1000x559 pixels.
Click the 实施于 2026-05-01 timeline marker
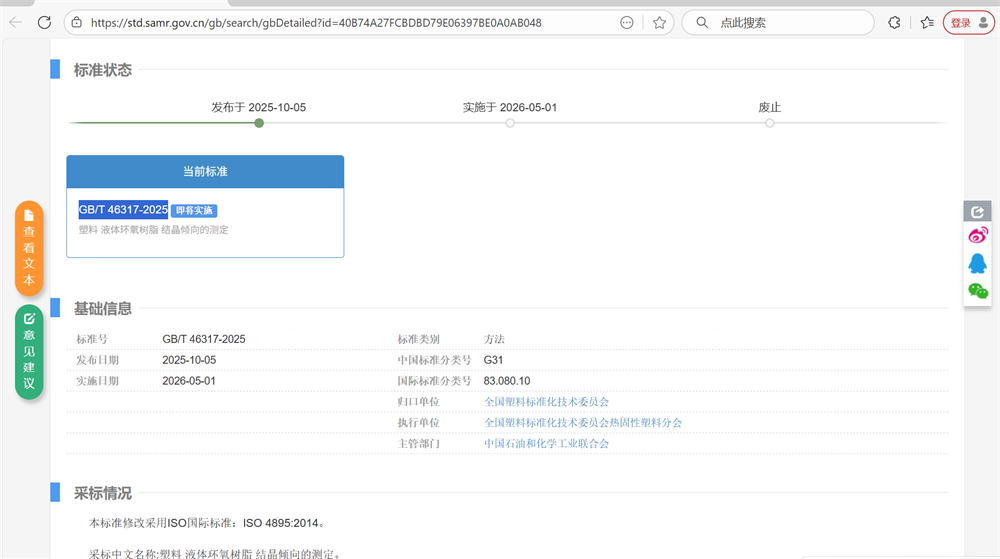[510, 123]
